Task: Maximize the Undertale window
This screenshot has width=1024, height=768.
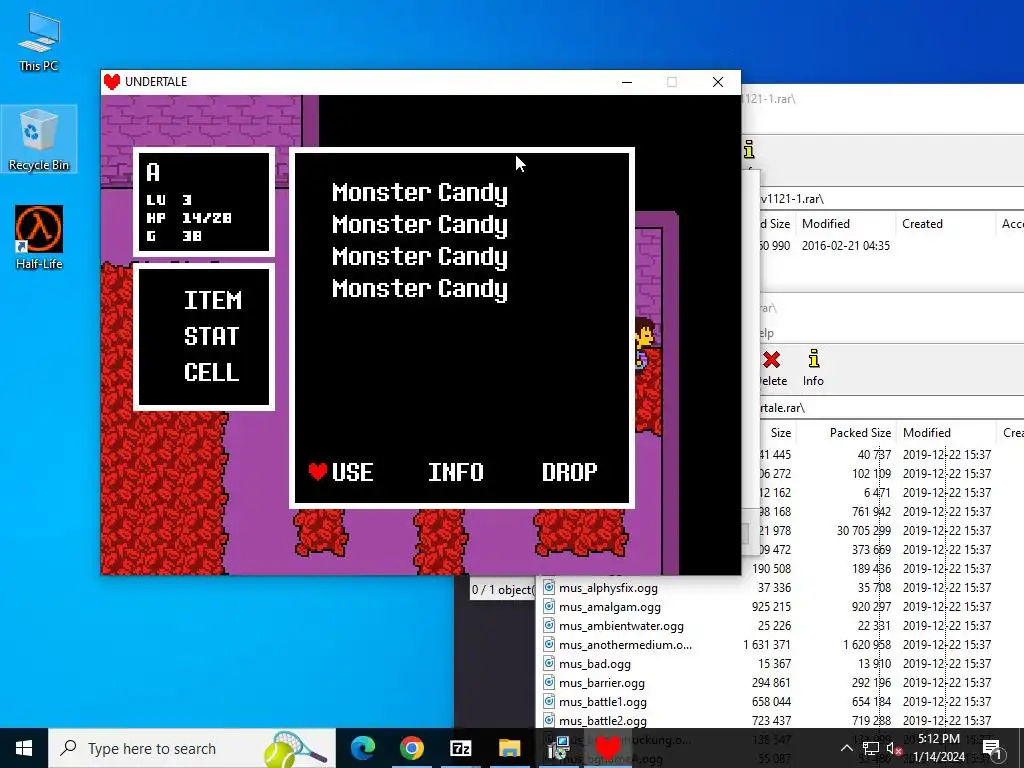Action: [671, 82]
